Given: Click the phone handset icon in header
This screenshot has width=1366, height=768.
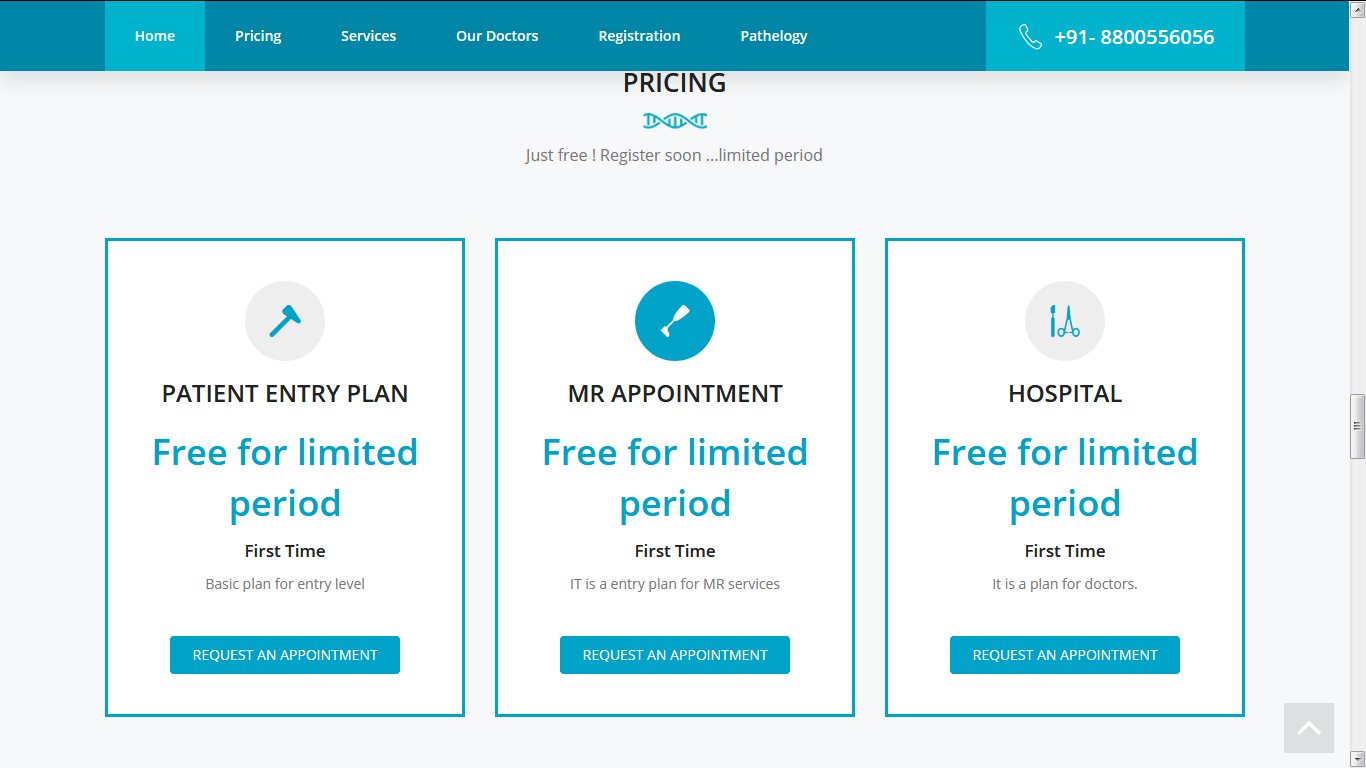Looking at the screenshot, I should pyautogui.click(x=1030, y=37).
